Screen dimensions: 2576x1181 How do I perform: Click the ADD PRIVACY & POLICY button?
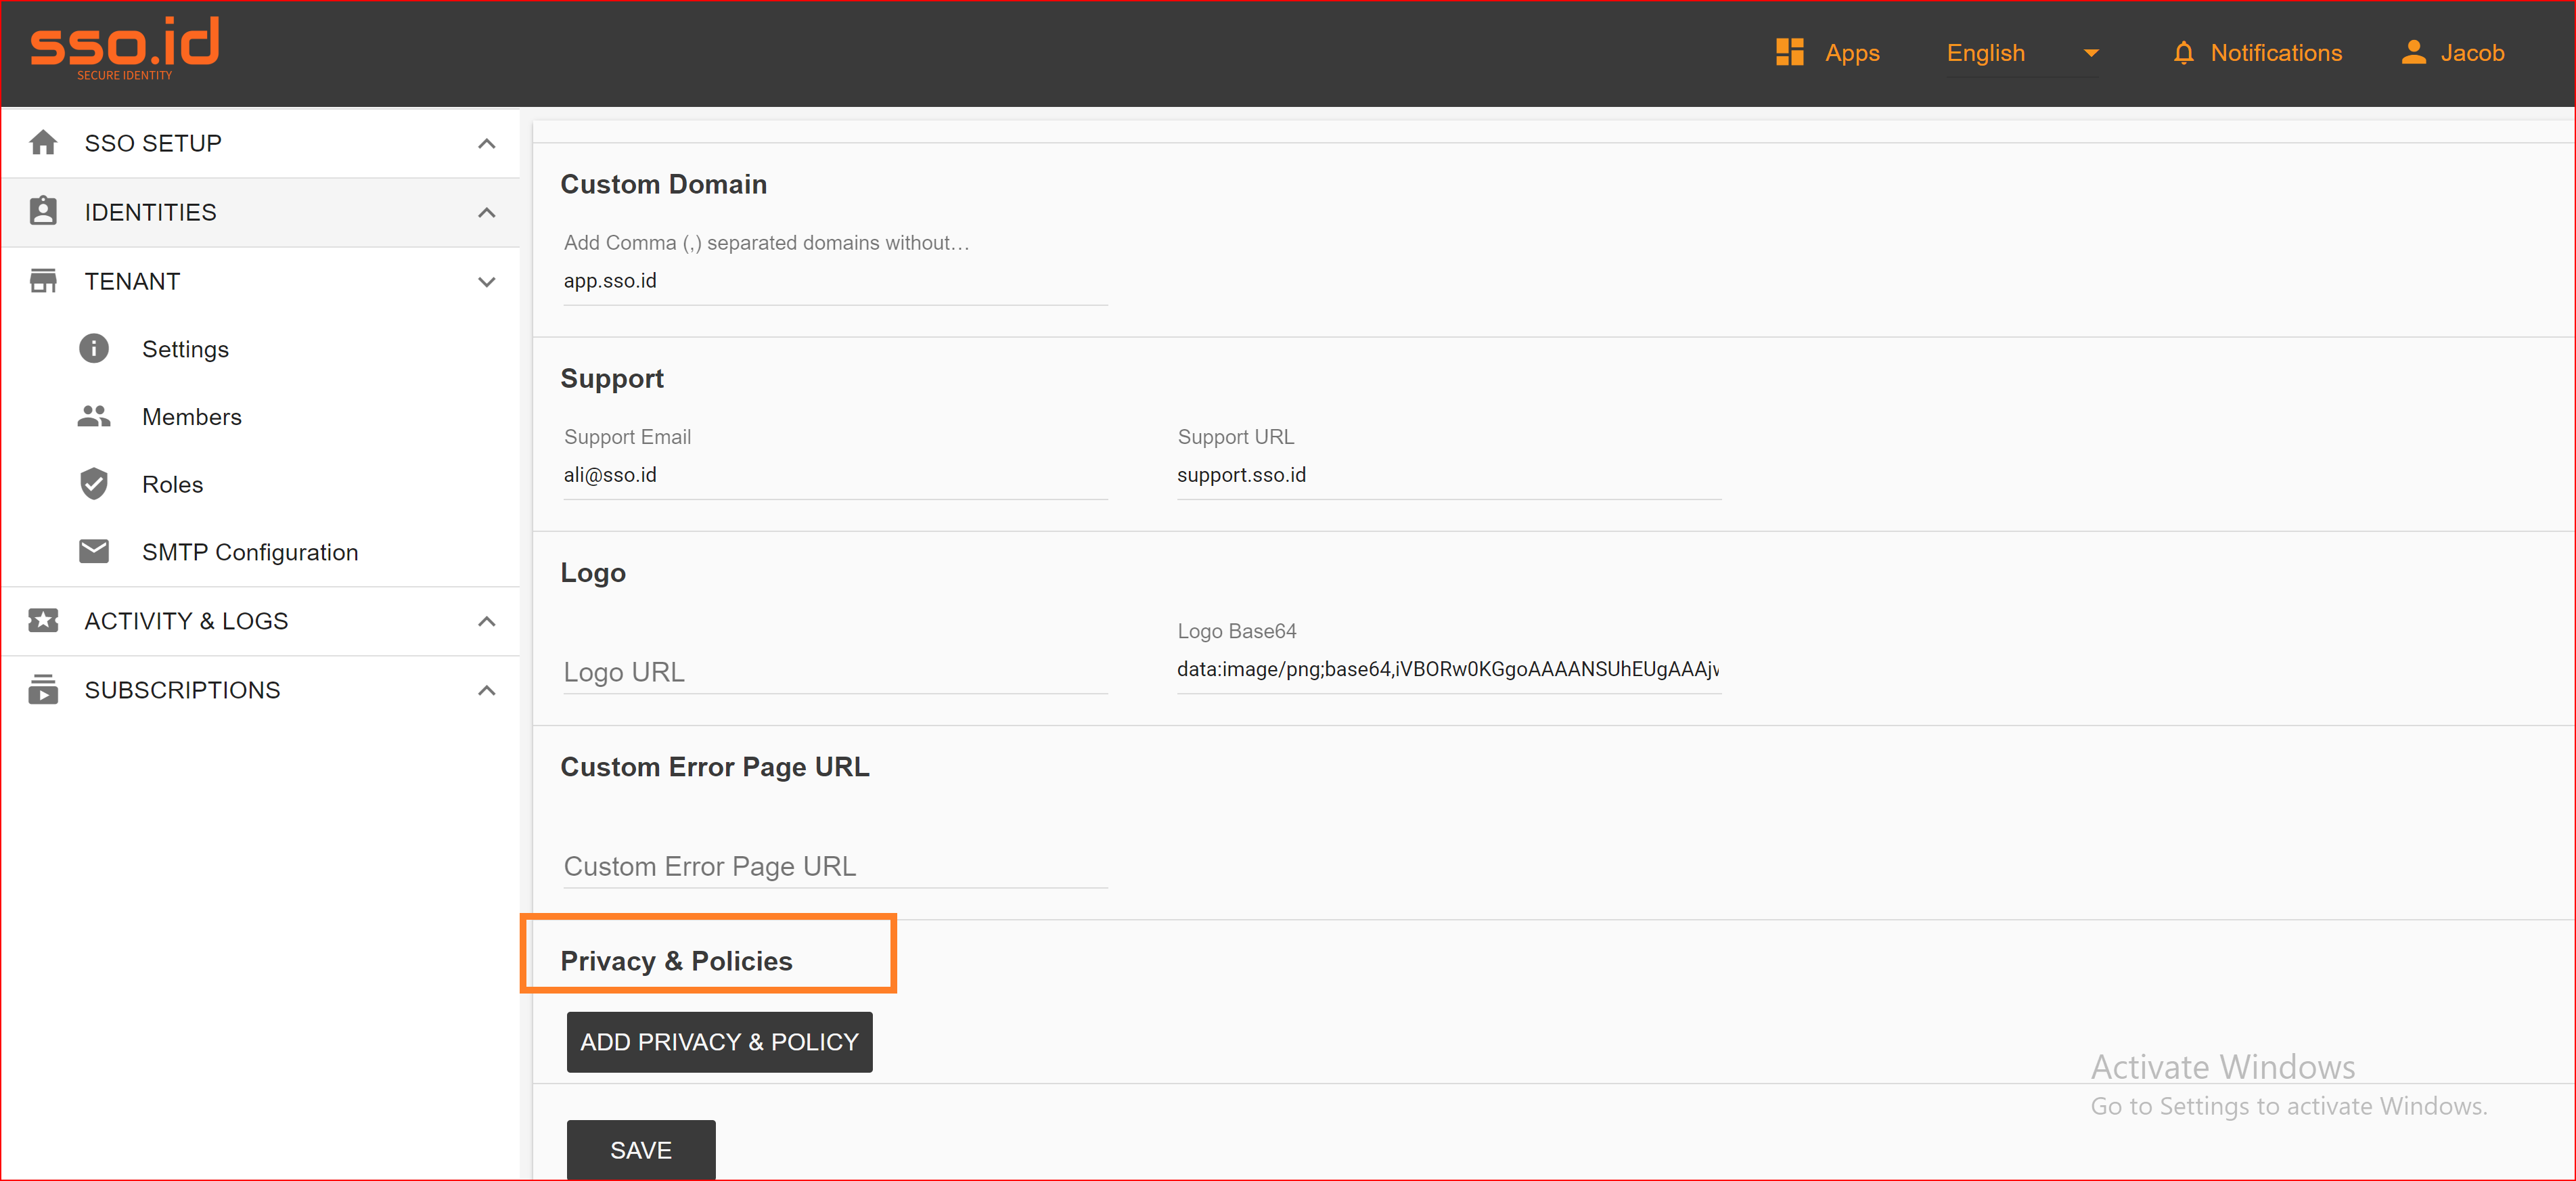pos(719,1042)
